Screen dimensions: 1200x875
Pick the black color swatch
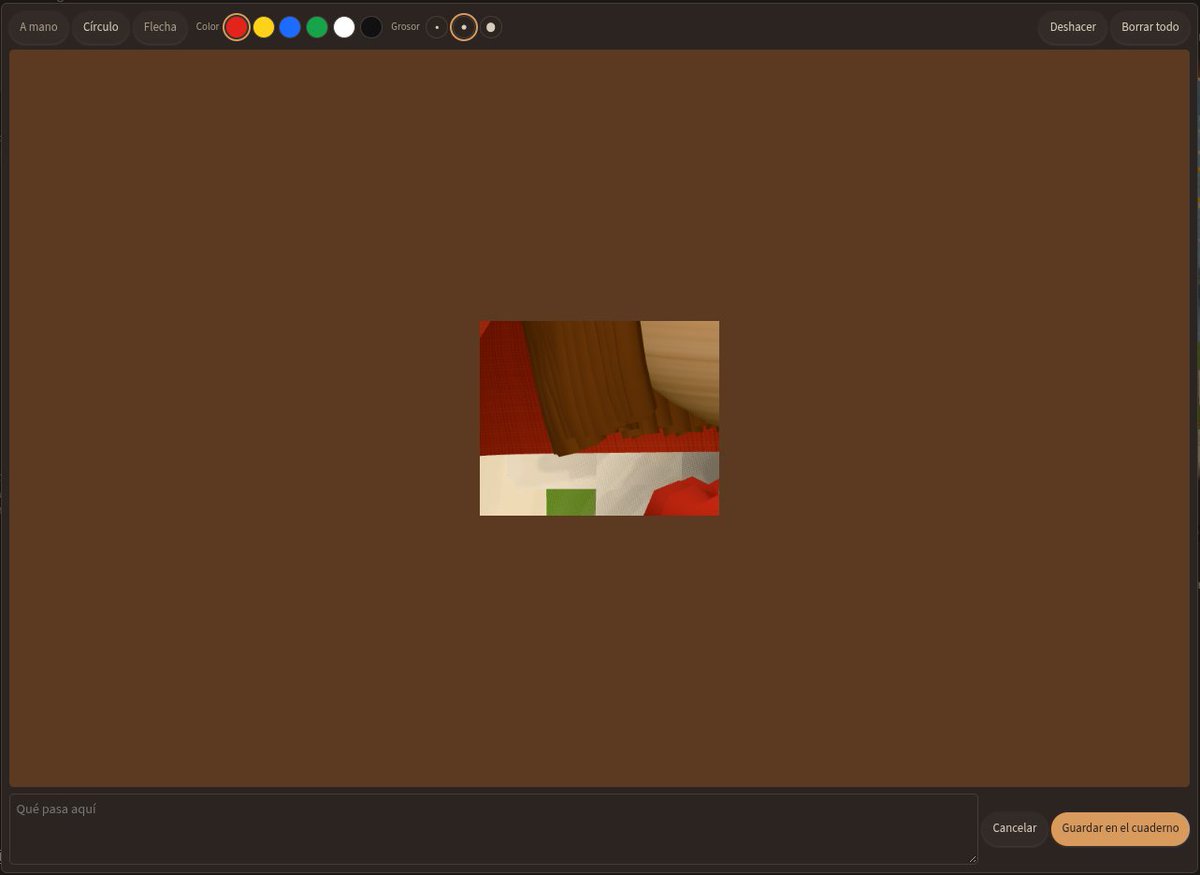[371, 27]
